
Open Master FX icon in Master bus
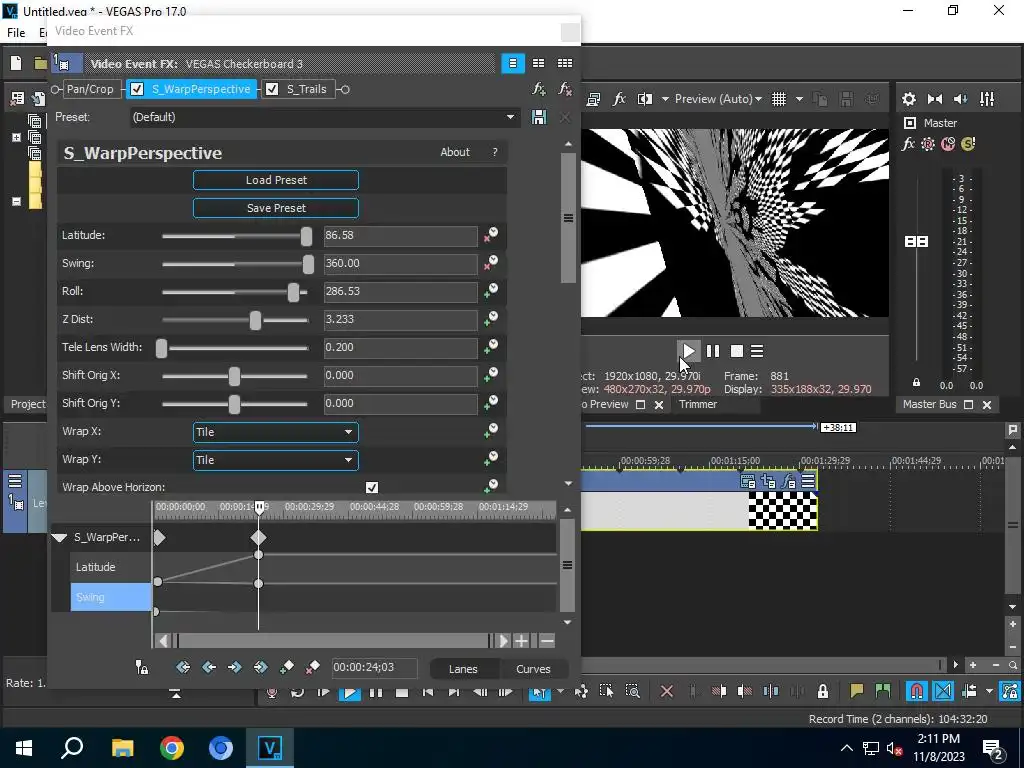pos(908,144)
